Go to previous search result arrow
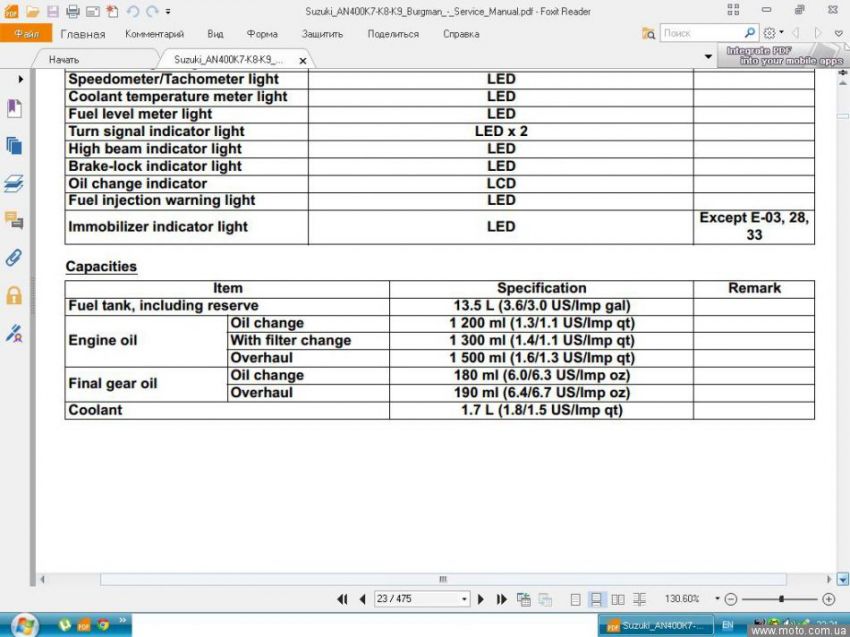The height and width of the screenshot is (637, 850). tap(796, 33)
